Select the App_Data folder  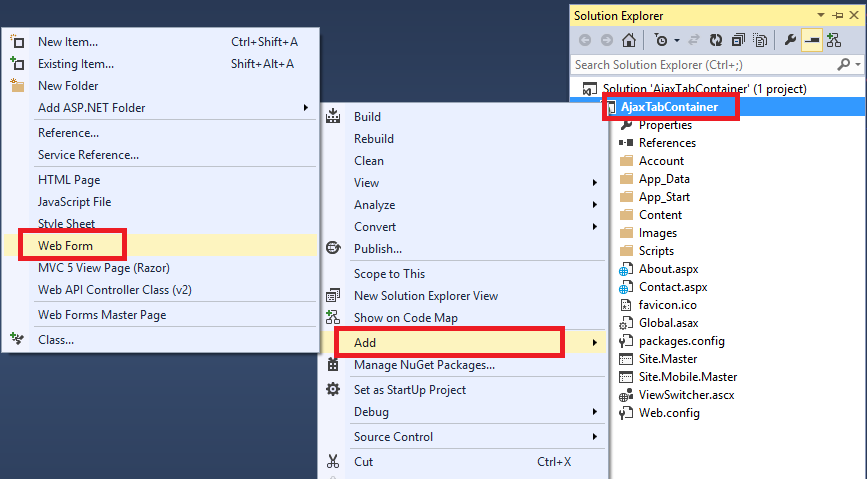pyautogui.click(x=664, y=179)
